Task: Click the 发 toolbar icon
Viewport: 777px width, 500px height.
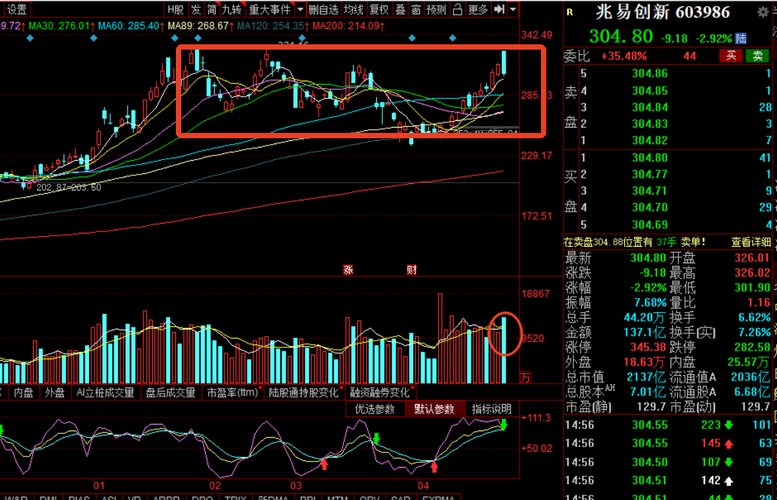Action: tap(196, 9)
